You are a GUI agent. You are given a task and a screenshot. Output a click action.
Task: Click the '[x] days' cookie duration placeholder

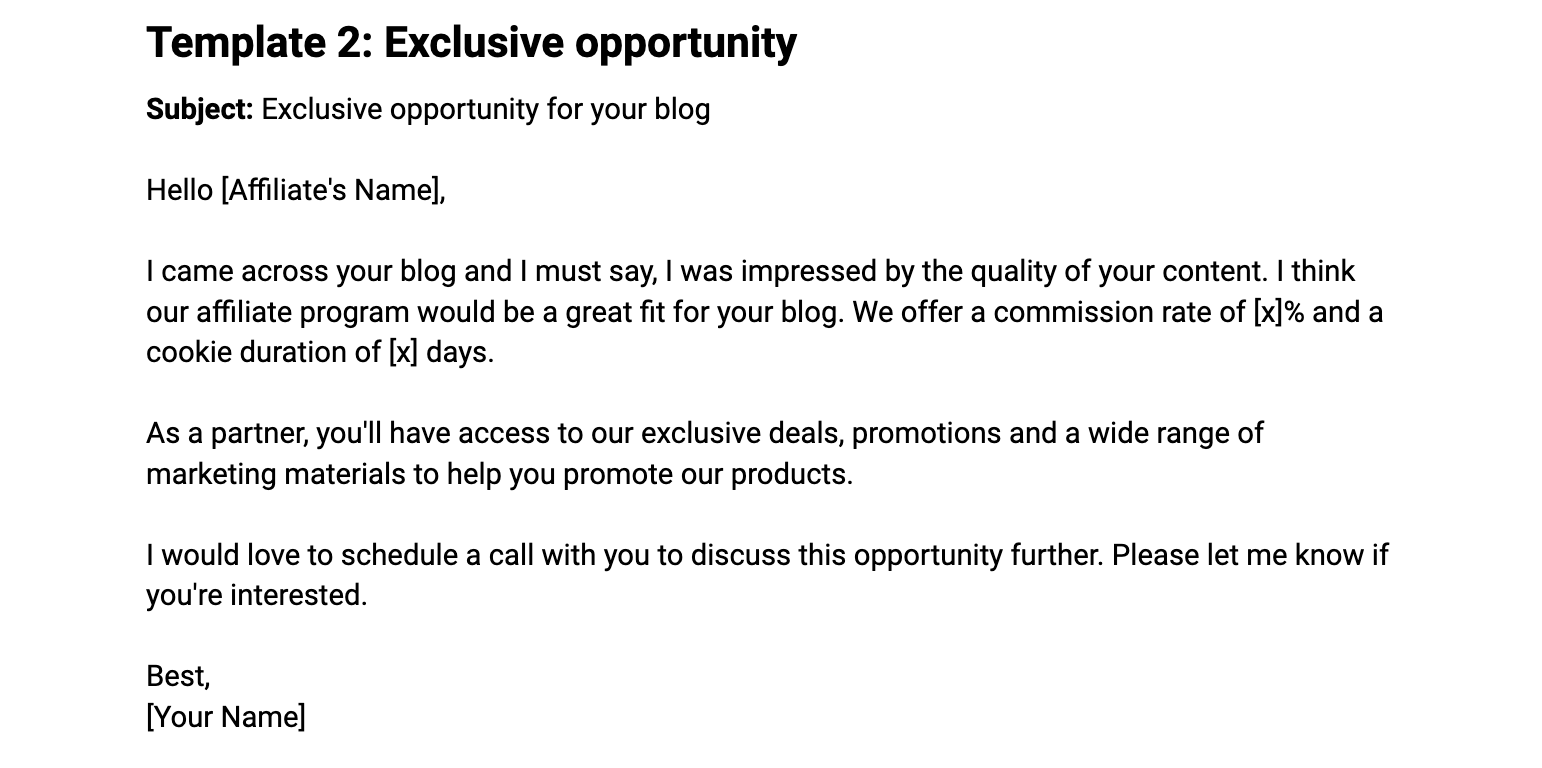[439, 352]
